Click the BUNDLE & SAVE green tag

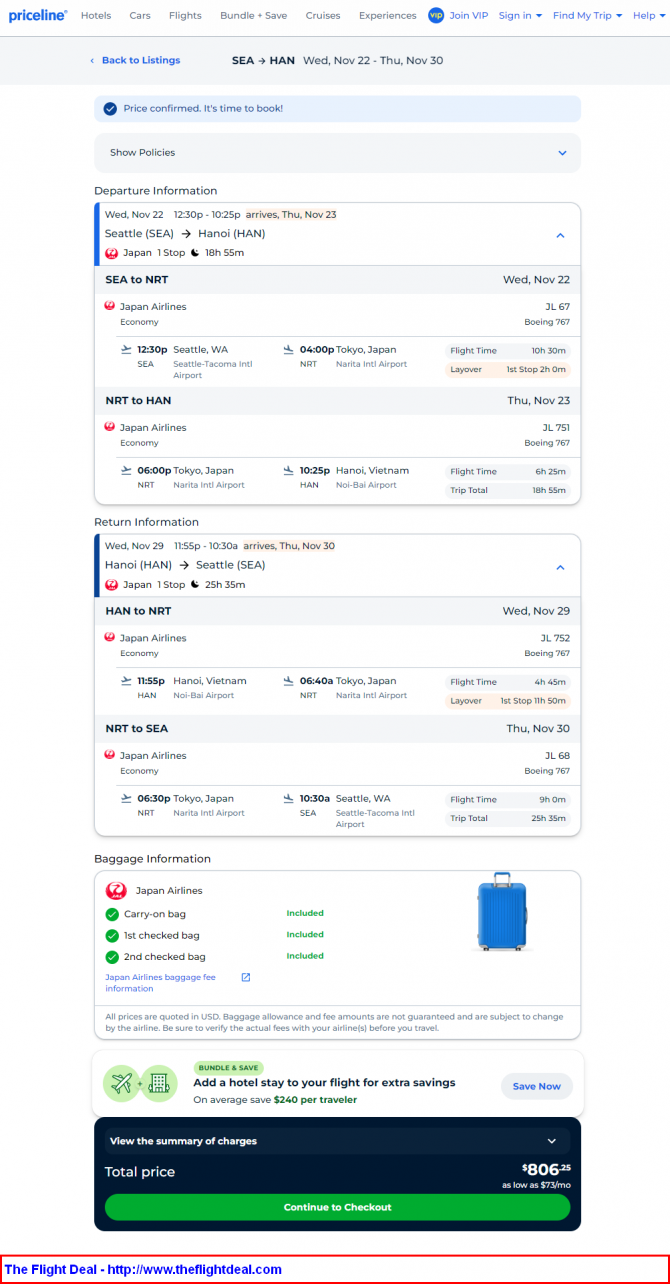(x=229, y=1068)
